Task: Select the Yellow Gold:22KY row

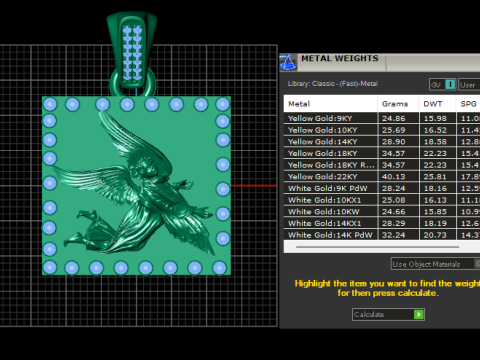Action: pos(382,177)
